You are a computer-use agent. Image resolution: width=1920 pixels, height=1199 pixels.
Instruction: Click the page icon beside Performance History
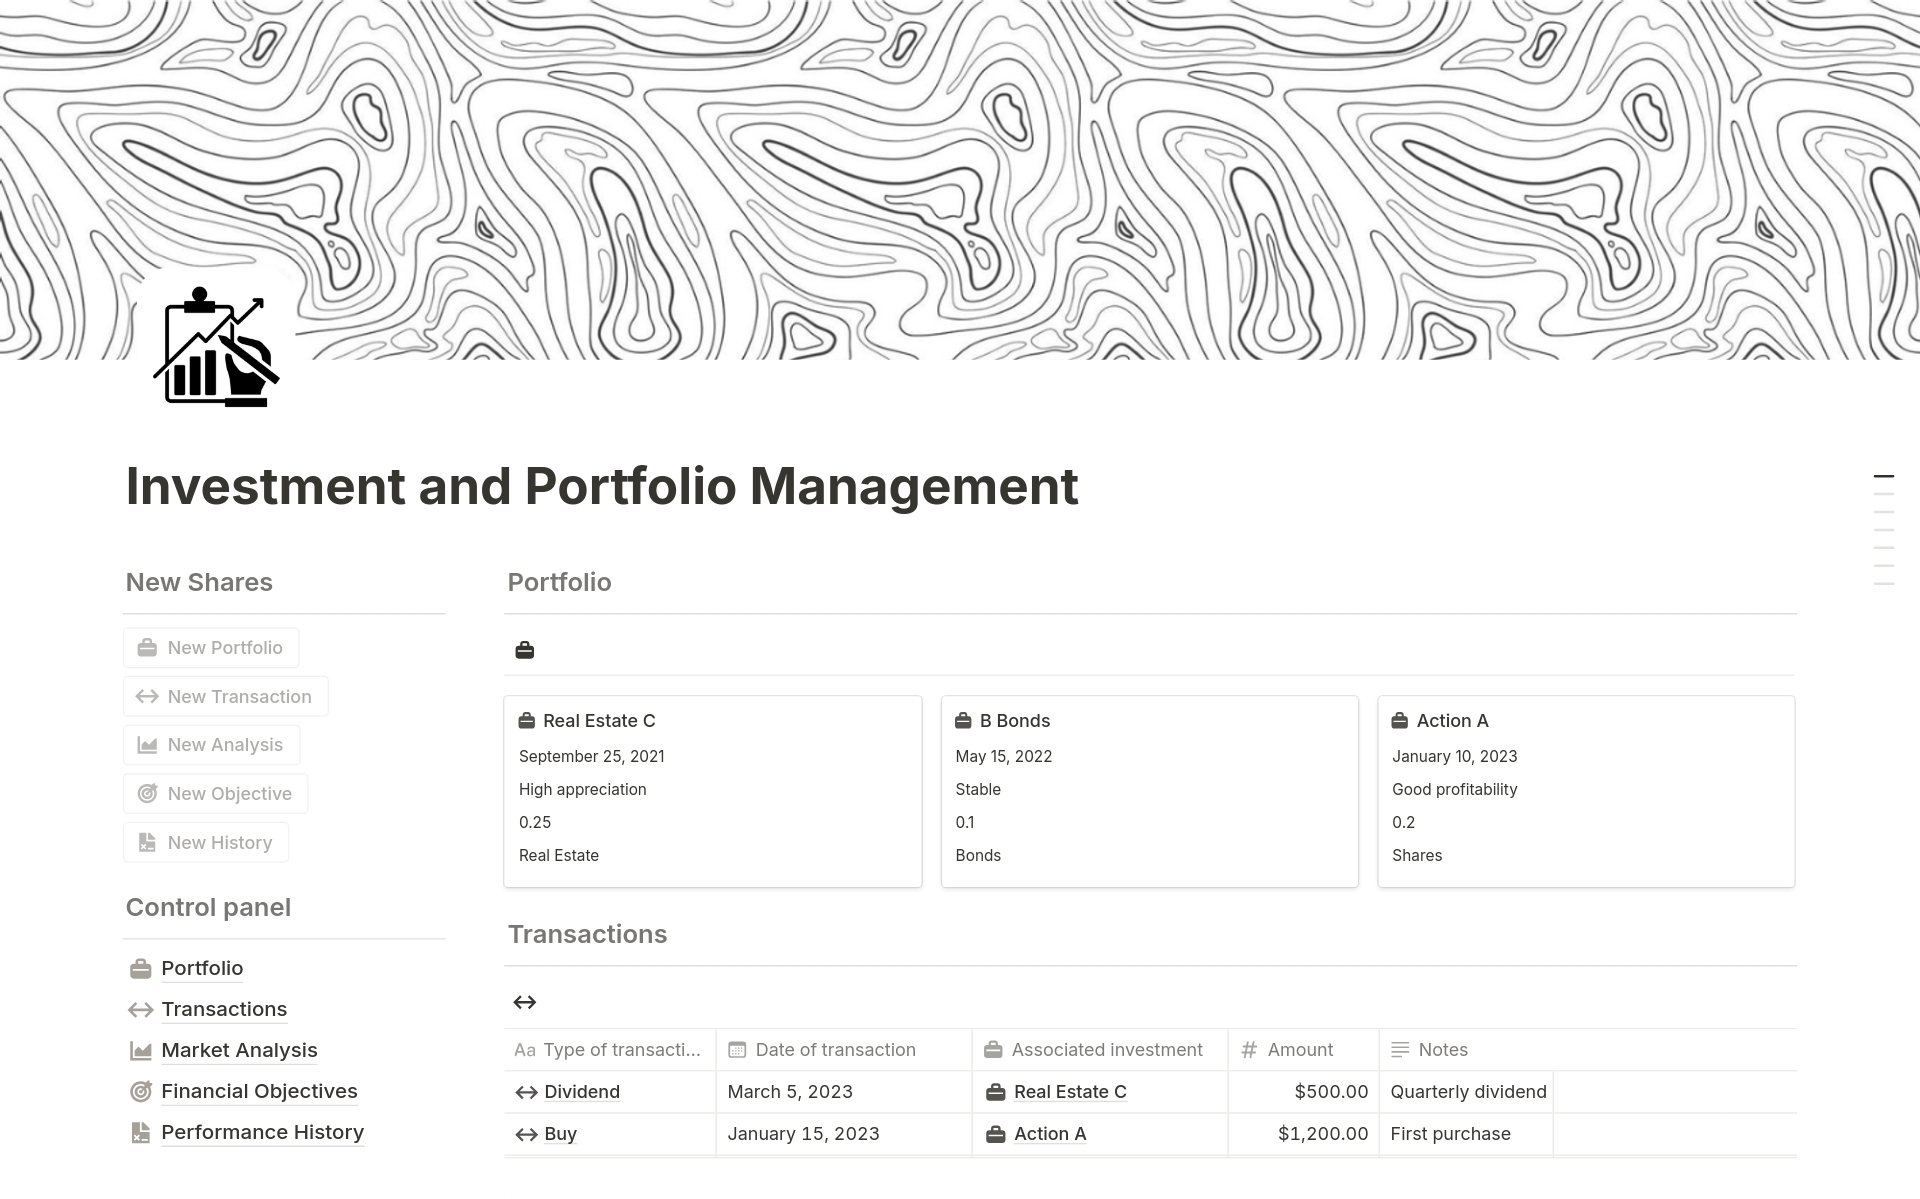pyautogui.click(x=140, y=1131)
